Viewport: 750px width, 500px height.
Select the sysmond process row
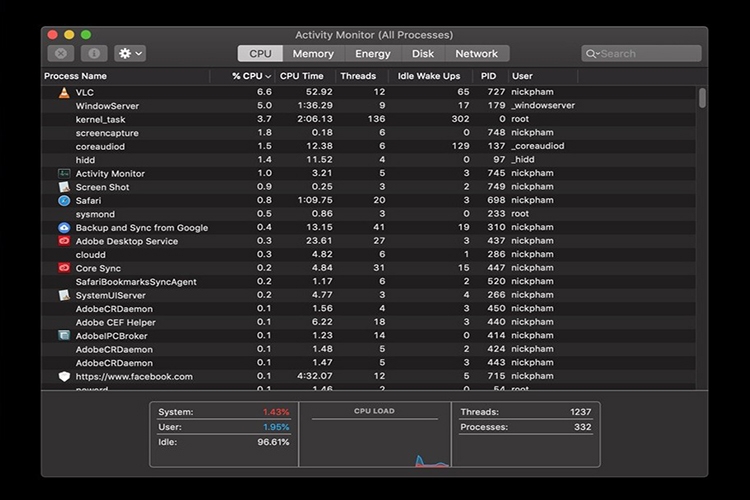click(369, 214)
